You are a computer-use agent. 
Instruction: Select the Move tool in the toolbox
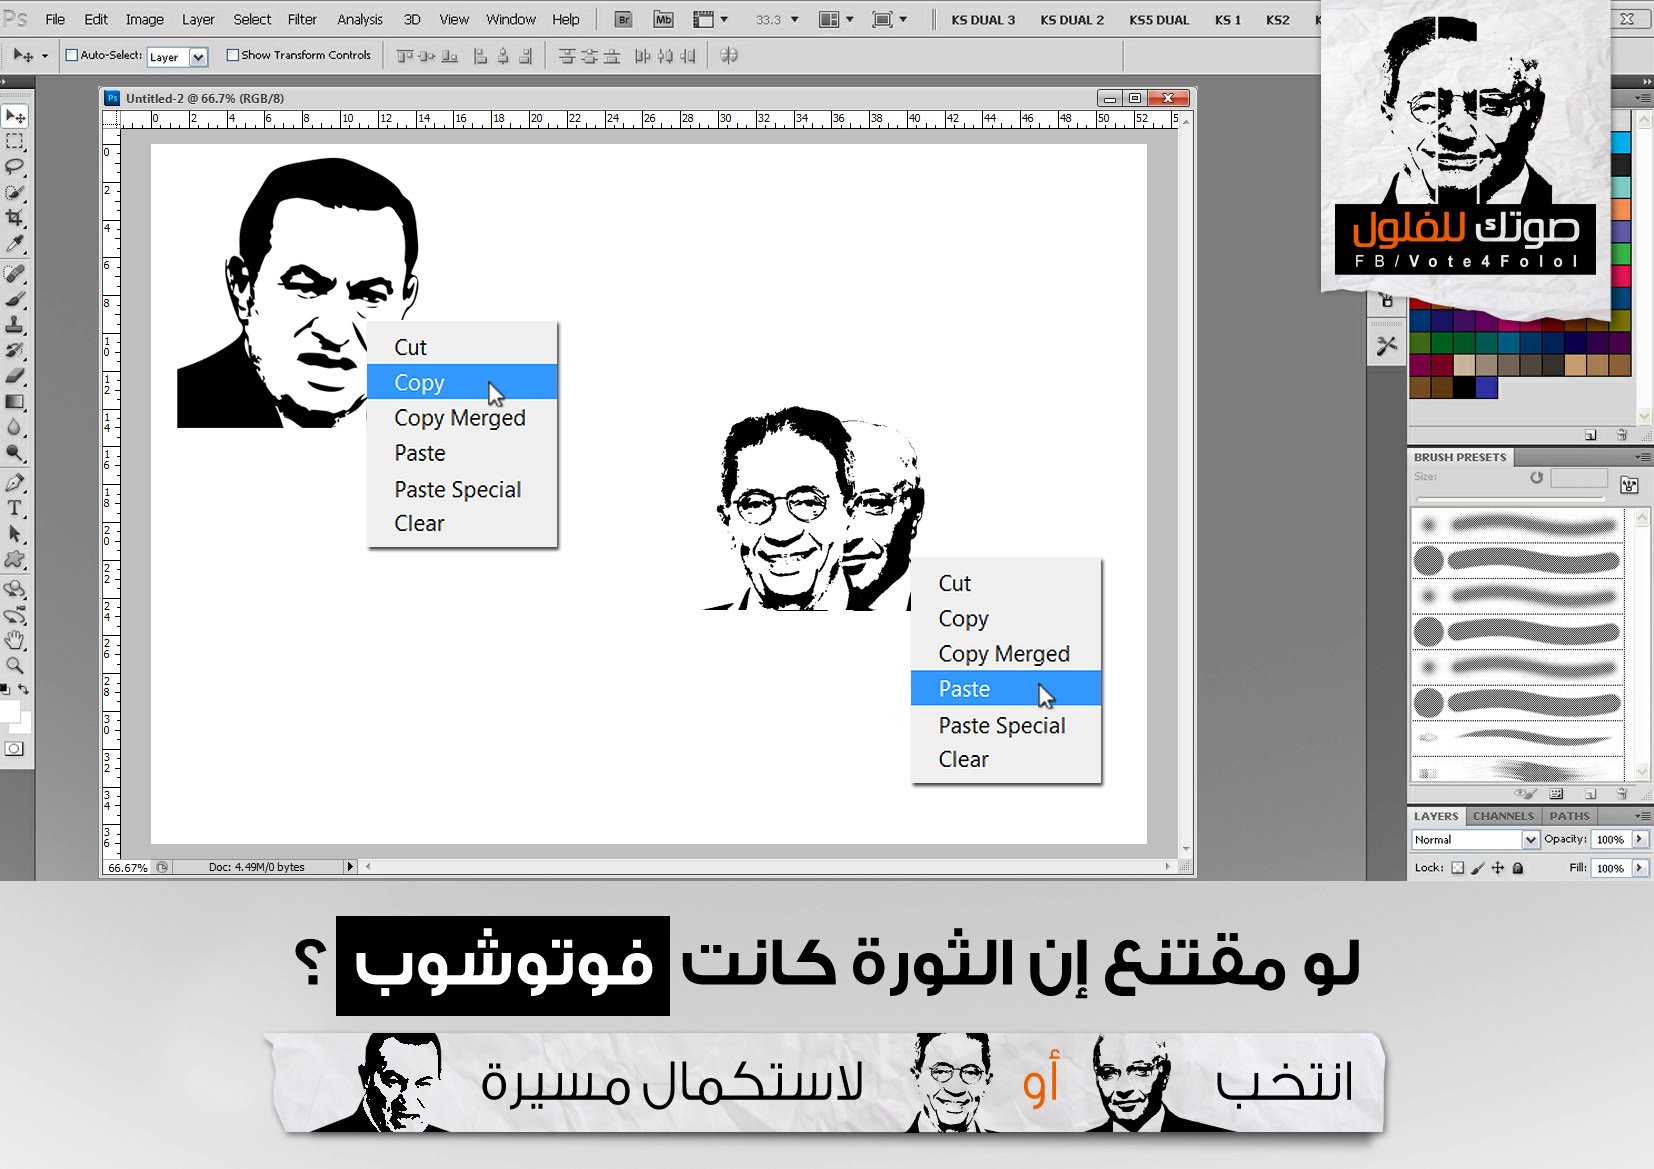point(15,117)
